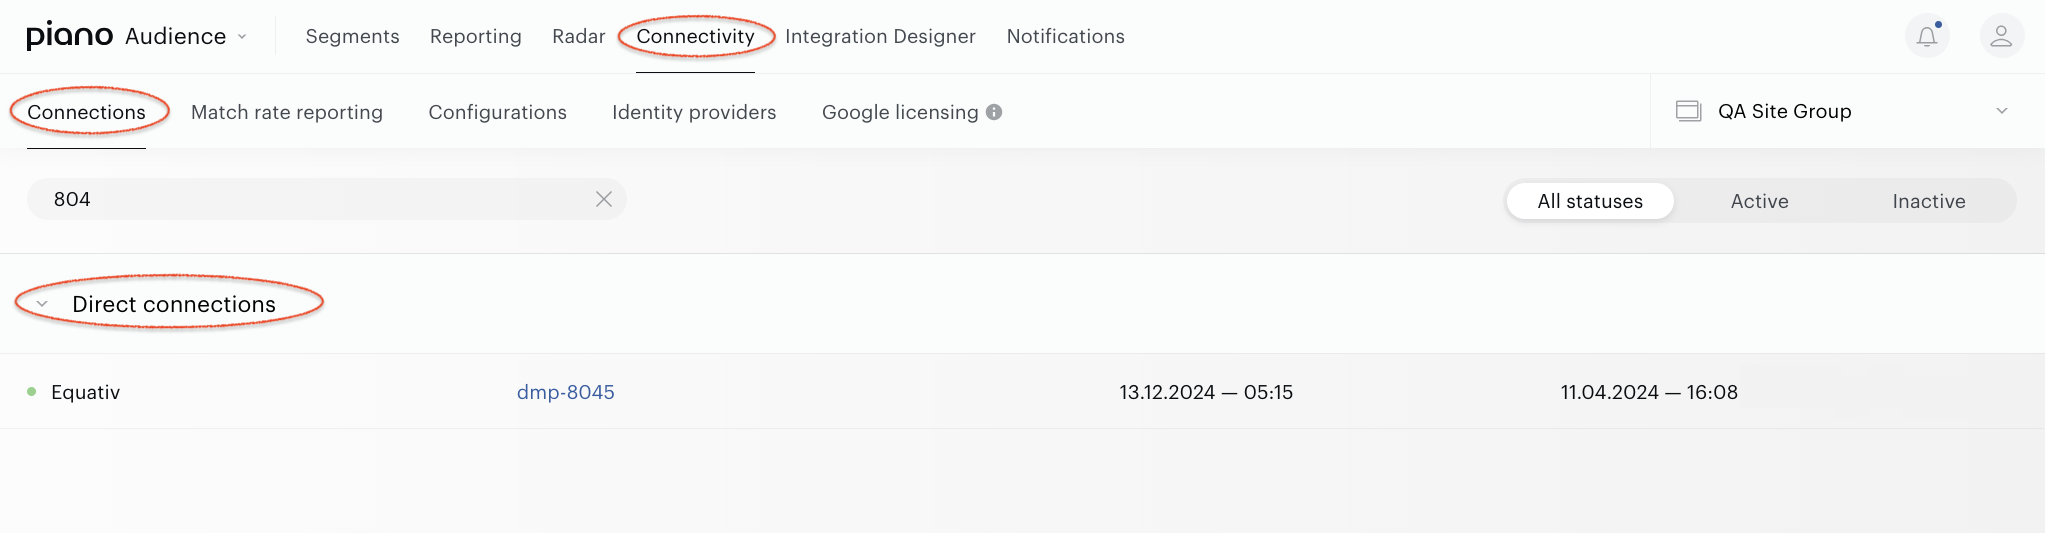Collapse the Direct connections section

[x=42, y=304]
